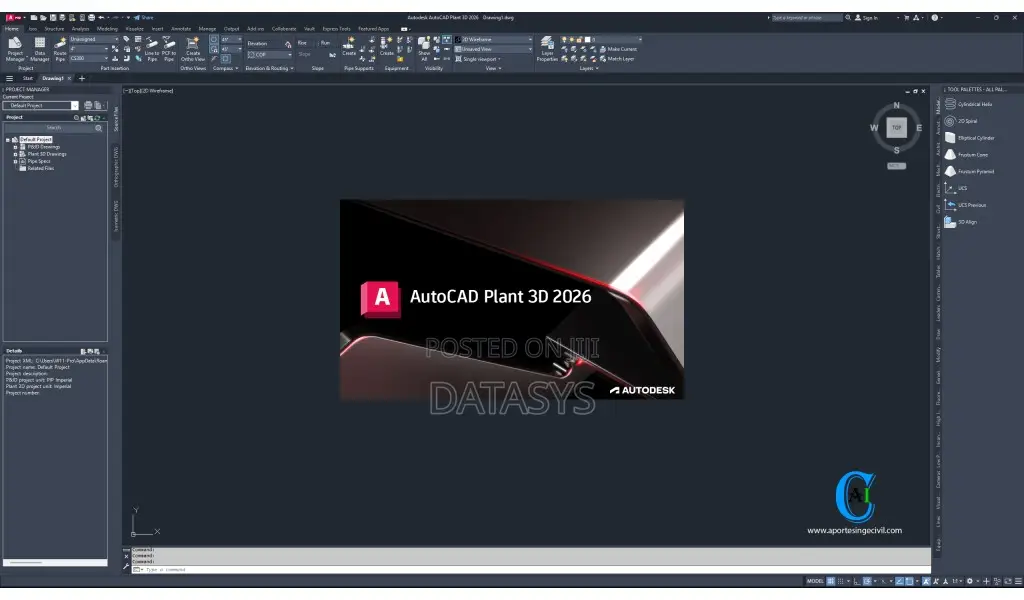Select Default Project root node
This screenshot has height=600, width=1024.
pos(35,140)
